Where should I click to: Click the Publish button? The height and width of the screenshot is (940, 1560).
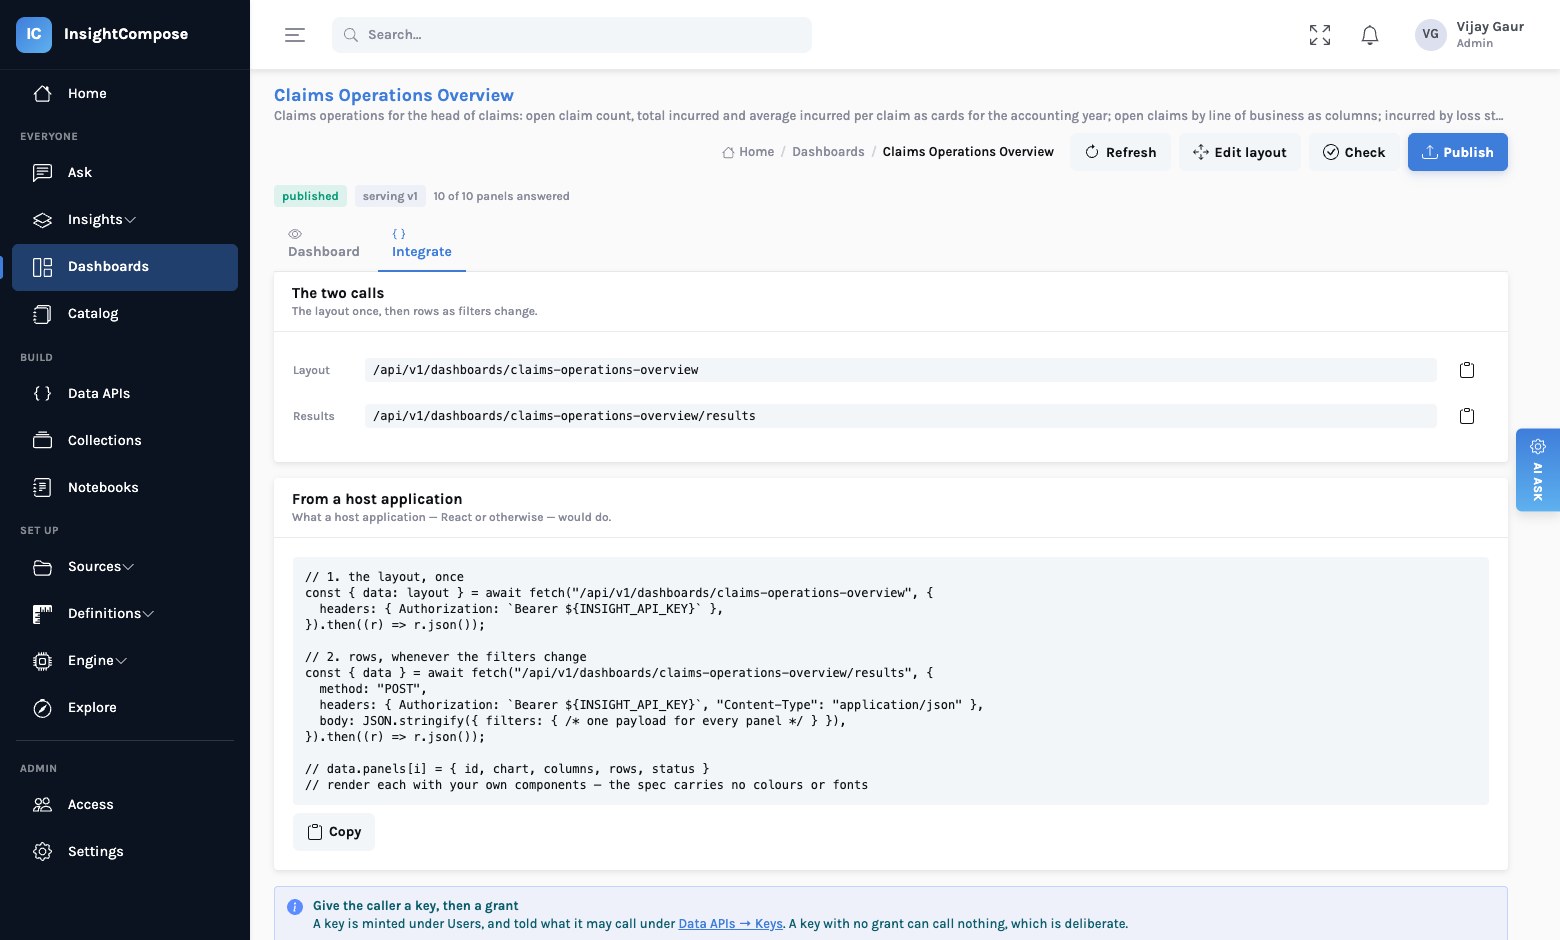tap(1458, 152)
